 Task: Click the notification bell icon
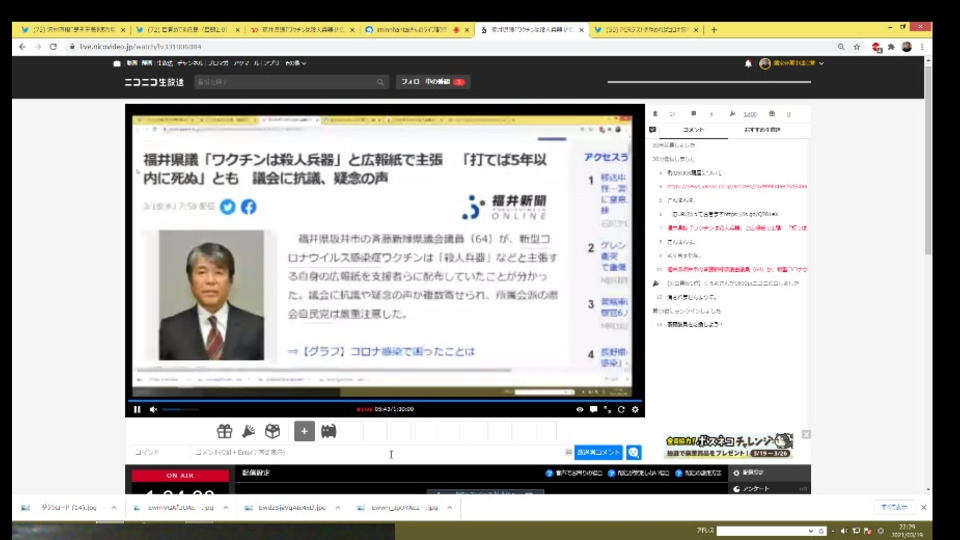click(x=748, y=63)
